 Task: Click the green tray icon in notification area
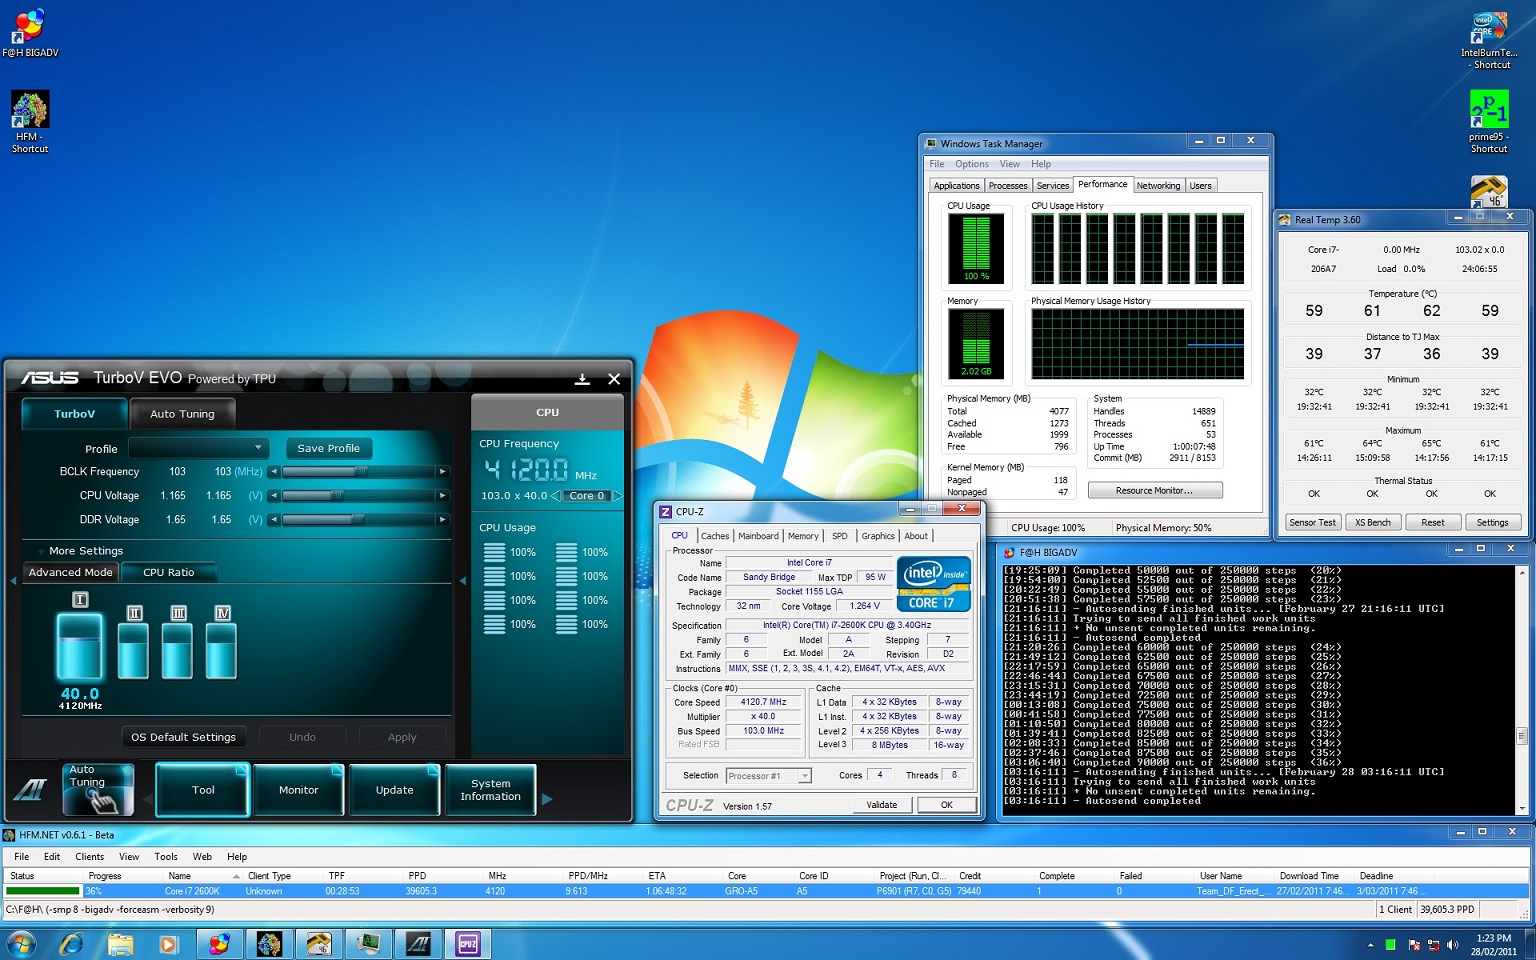1390,944
